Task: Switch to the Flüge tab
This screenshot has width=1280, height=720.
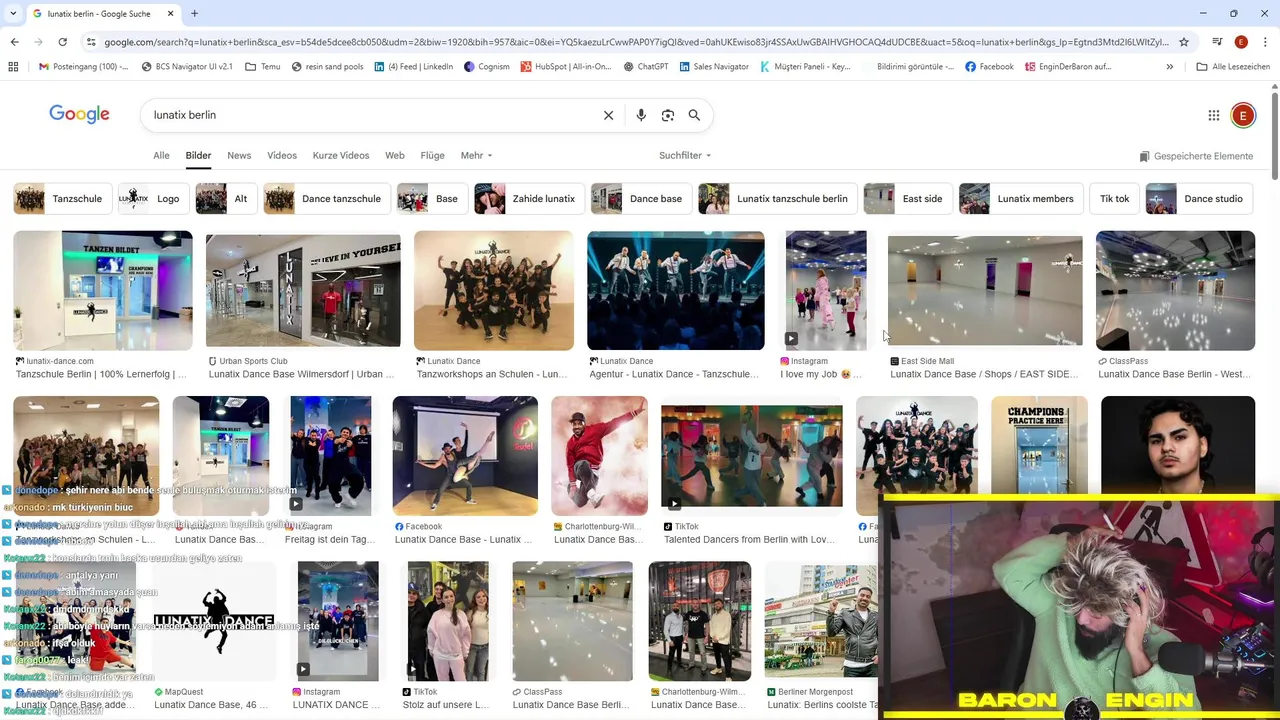Action: pos(432,155)
